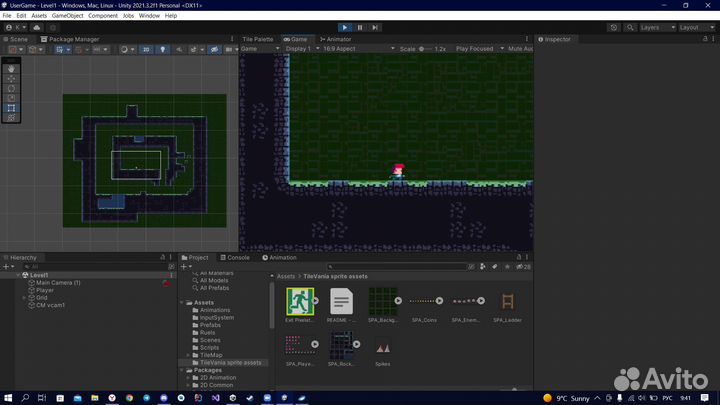Select CM vcam1 in Hierarchy
The image size is (720, 405).
click(x=51, y=305)
